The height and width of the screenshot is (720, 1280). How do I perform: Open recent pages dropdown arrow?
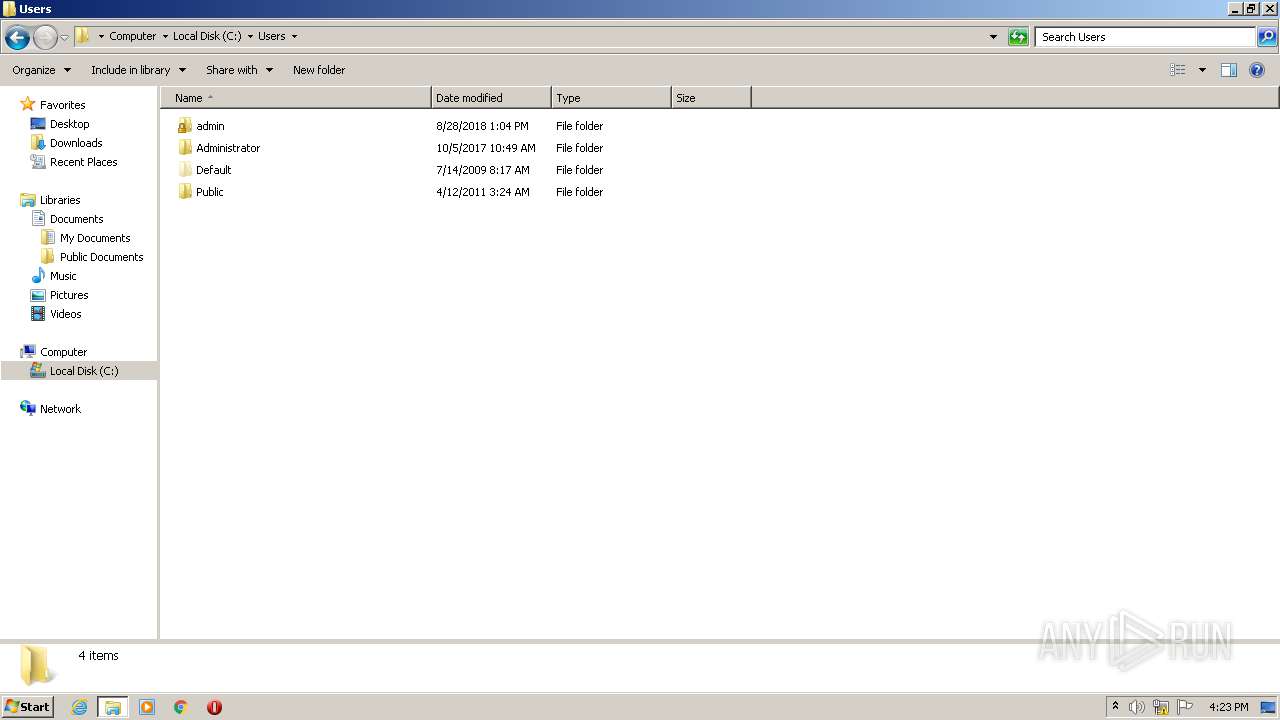(x=65, y=38)
